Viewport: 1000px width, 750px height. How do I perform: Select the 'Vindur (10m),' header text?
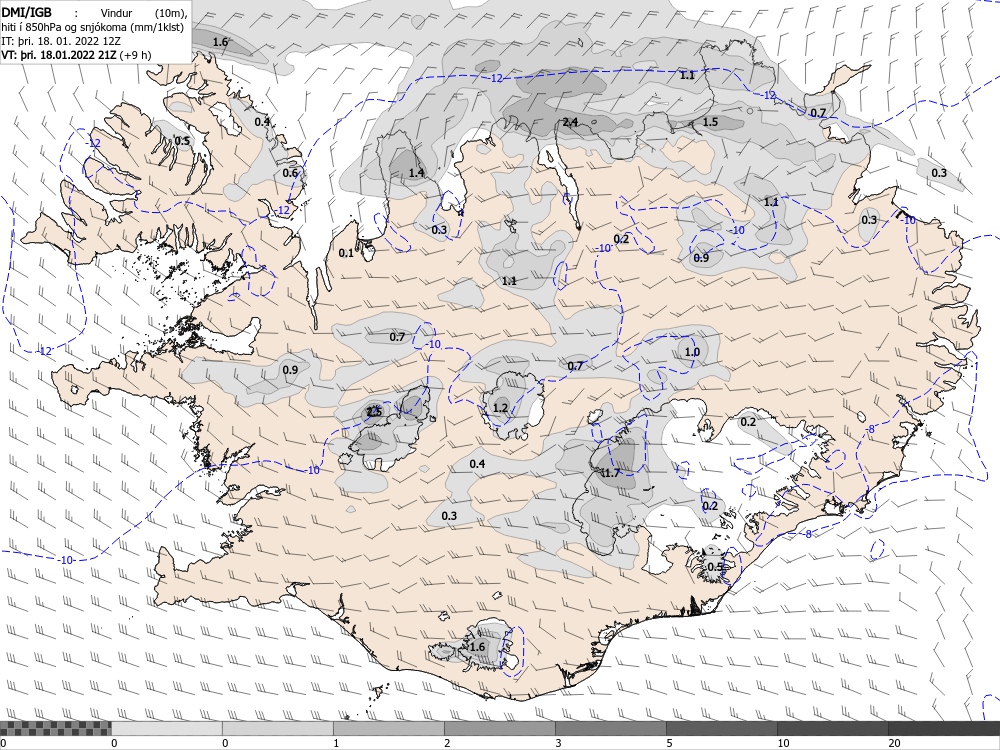[143, 13]
